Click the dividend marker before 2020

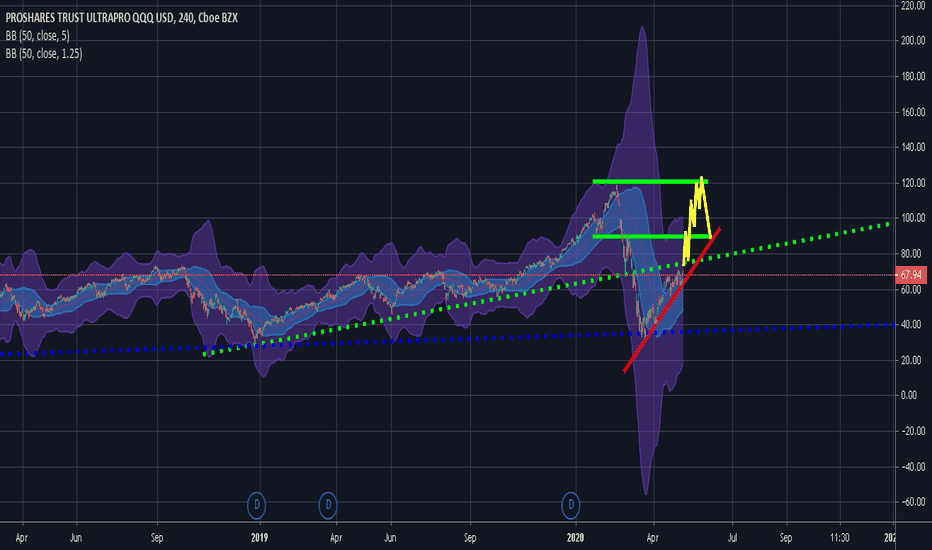571,505
